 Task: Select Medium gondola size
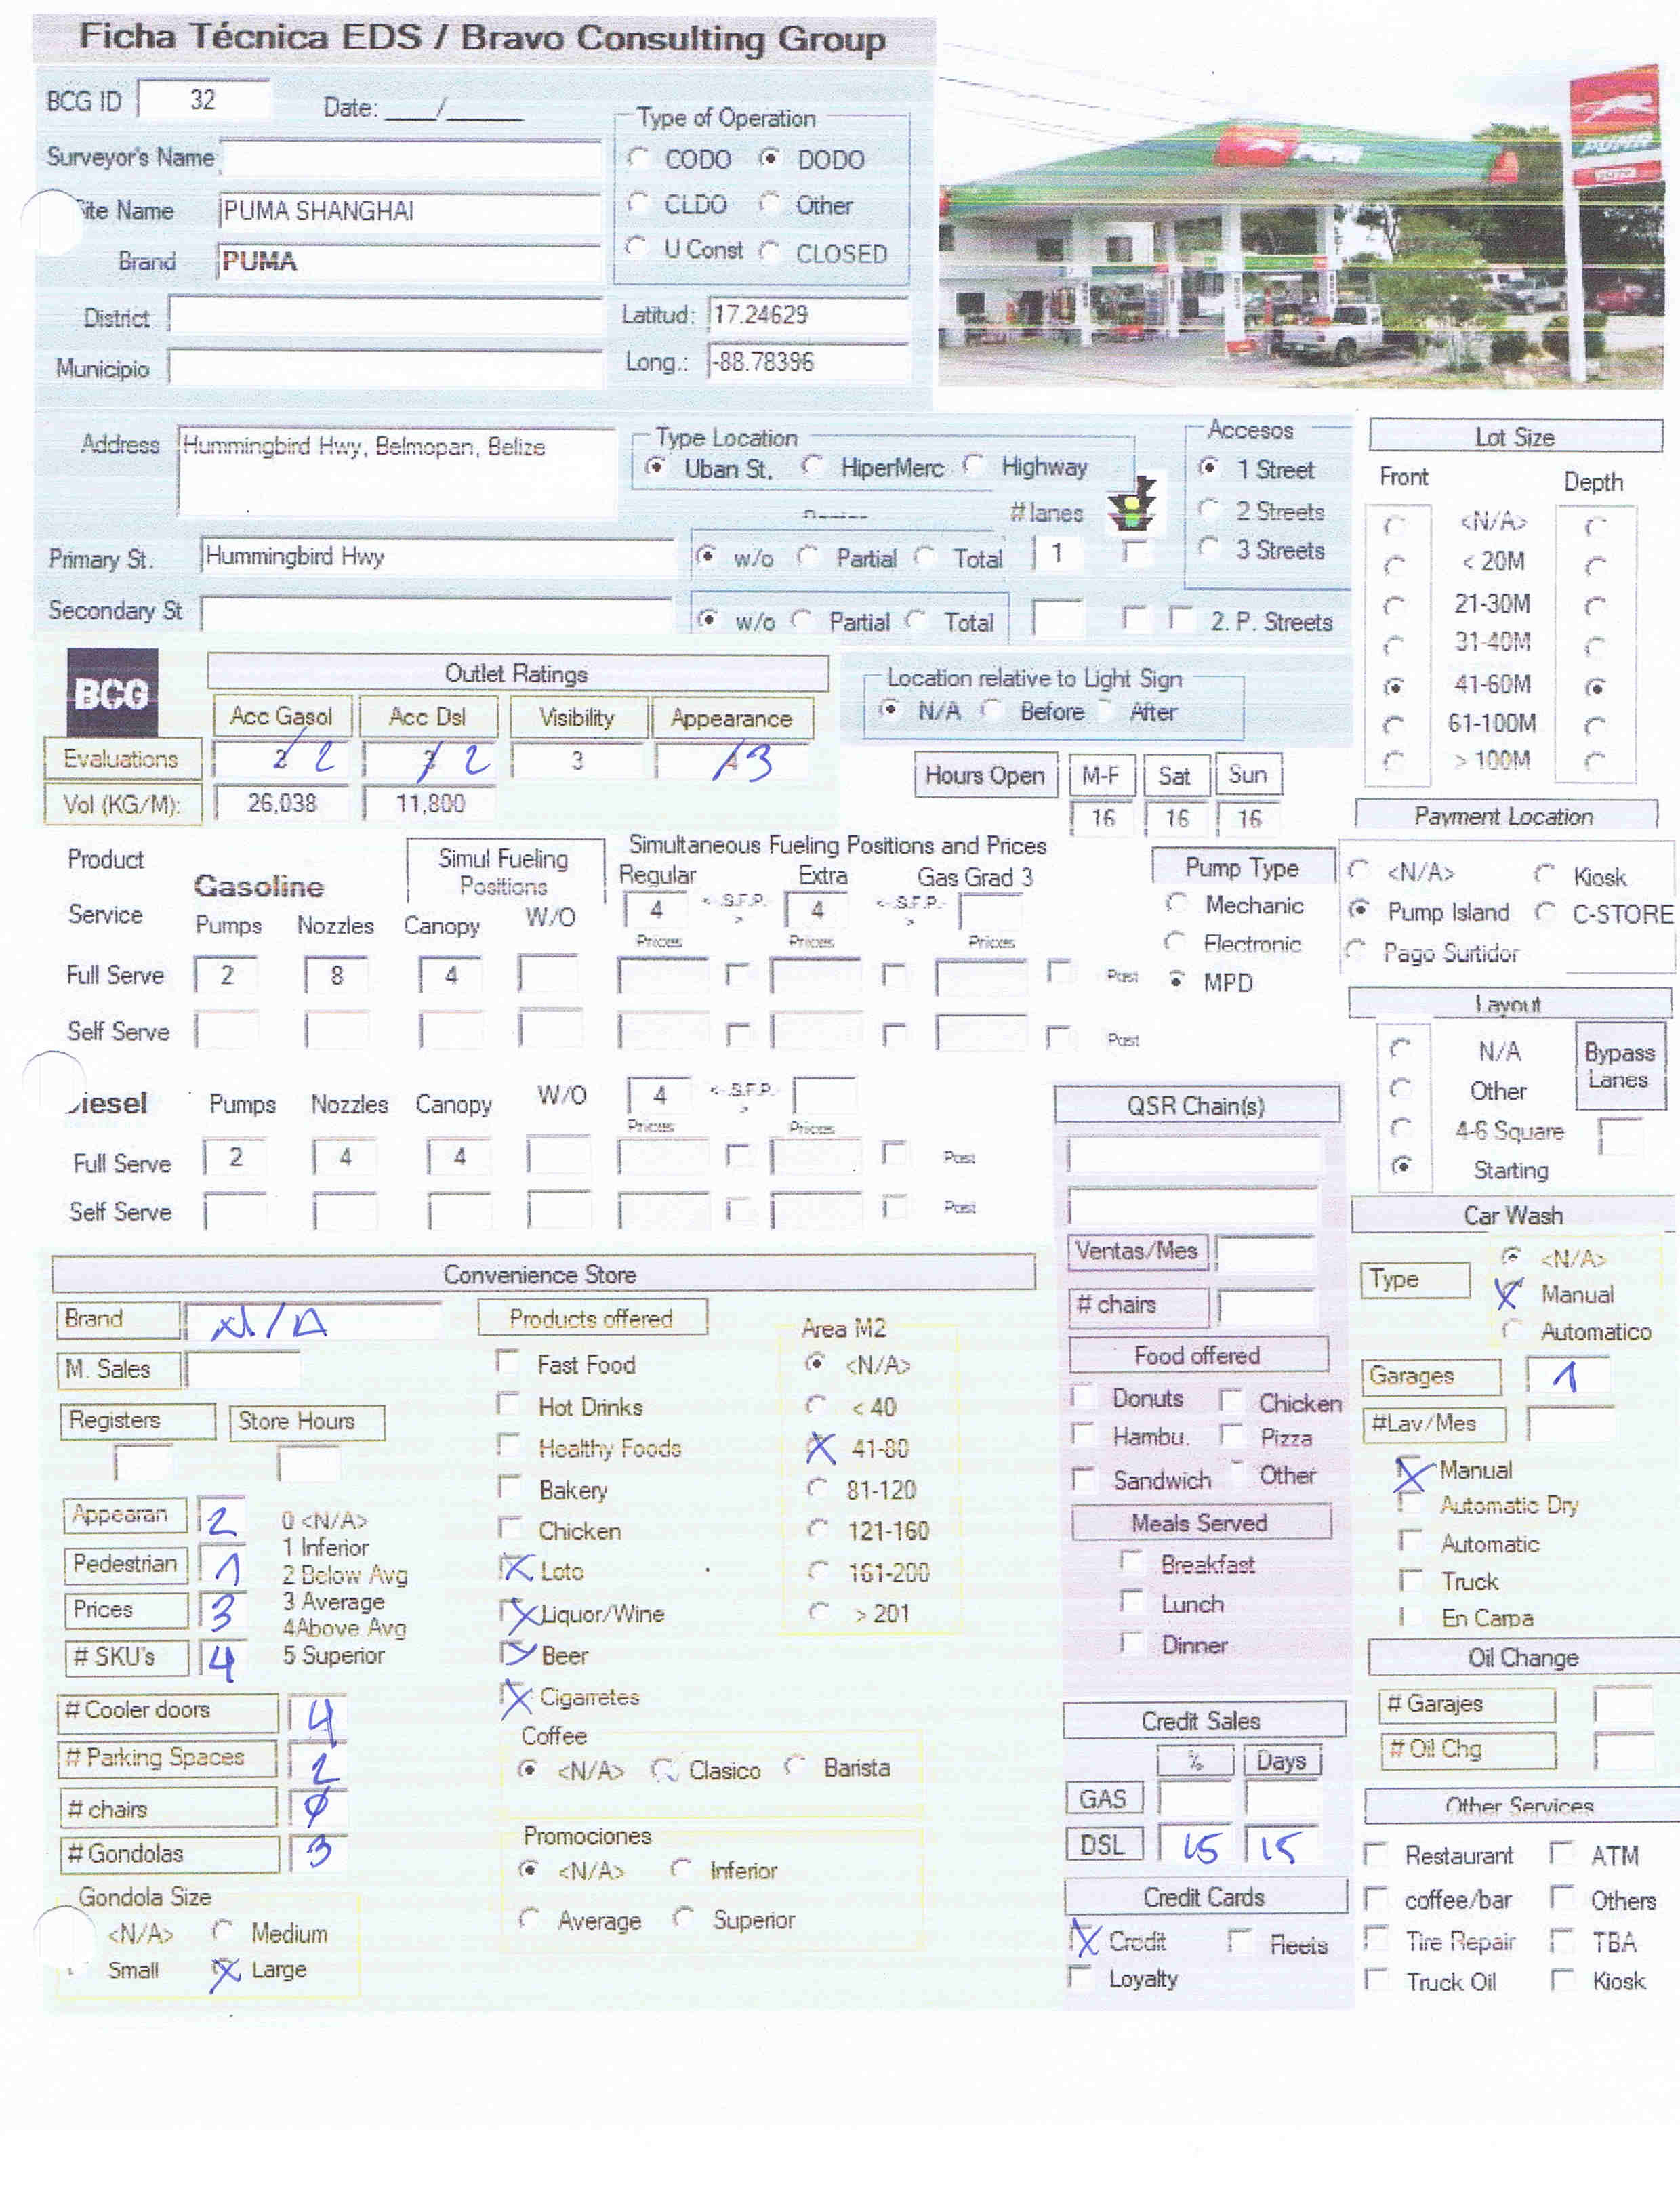[x=223, y=1930]
